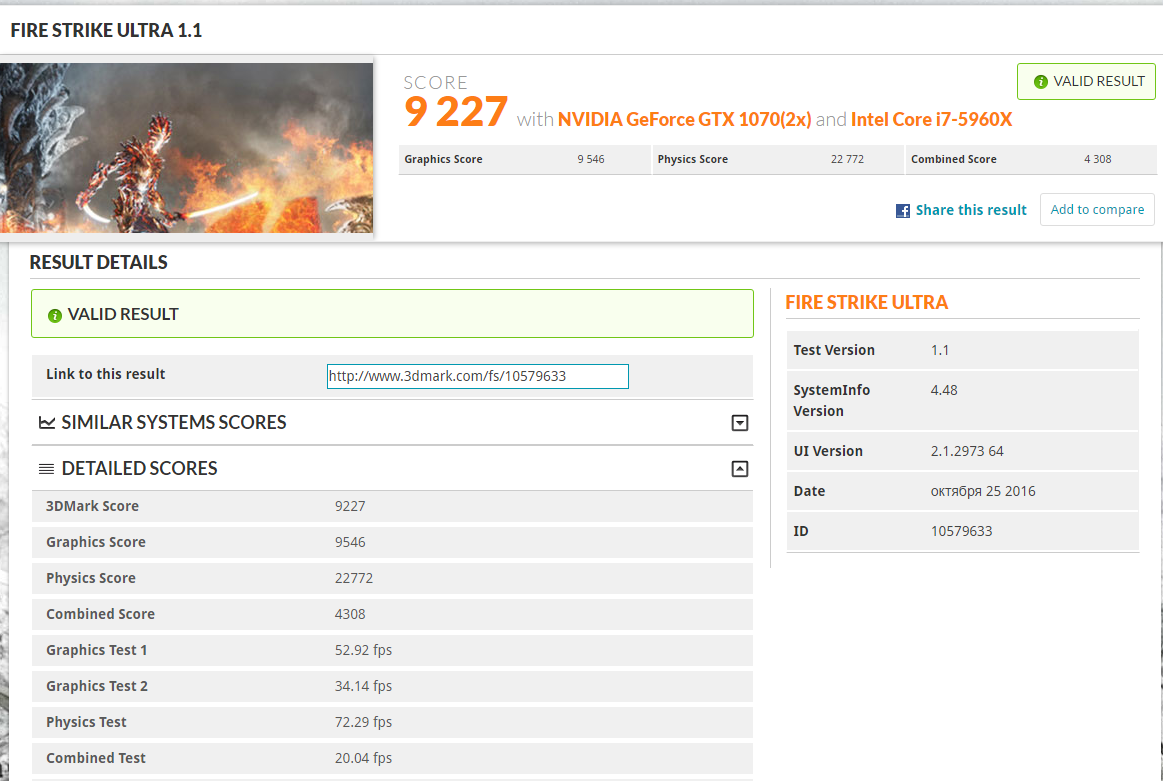Screen dimensions: 1163x781
Task: Click the Test Version value 1.1
Action: [x=940, y=350]
